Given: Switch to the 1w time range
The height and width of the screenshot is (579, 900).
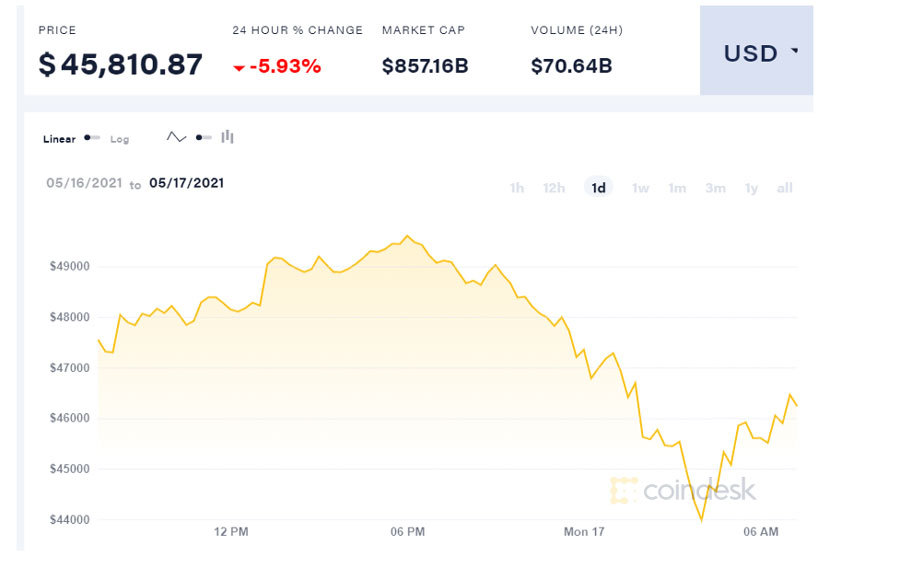Looking at the screenshot, I should [640, 188].
